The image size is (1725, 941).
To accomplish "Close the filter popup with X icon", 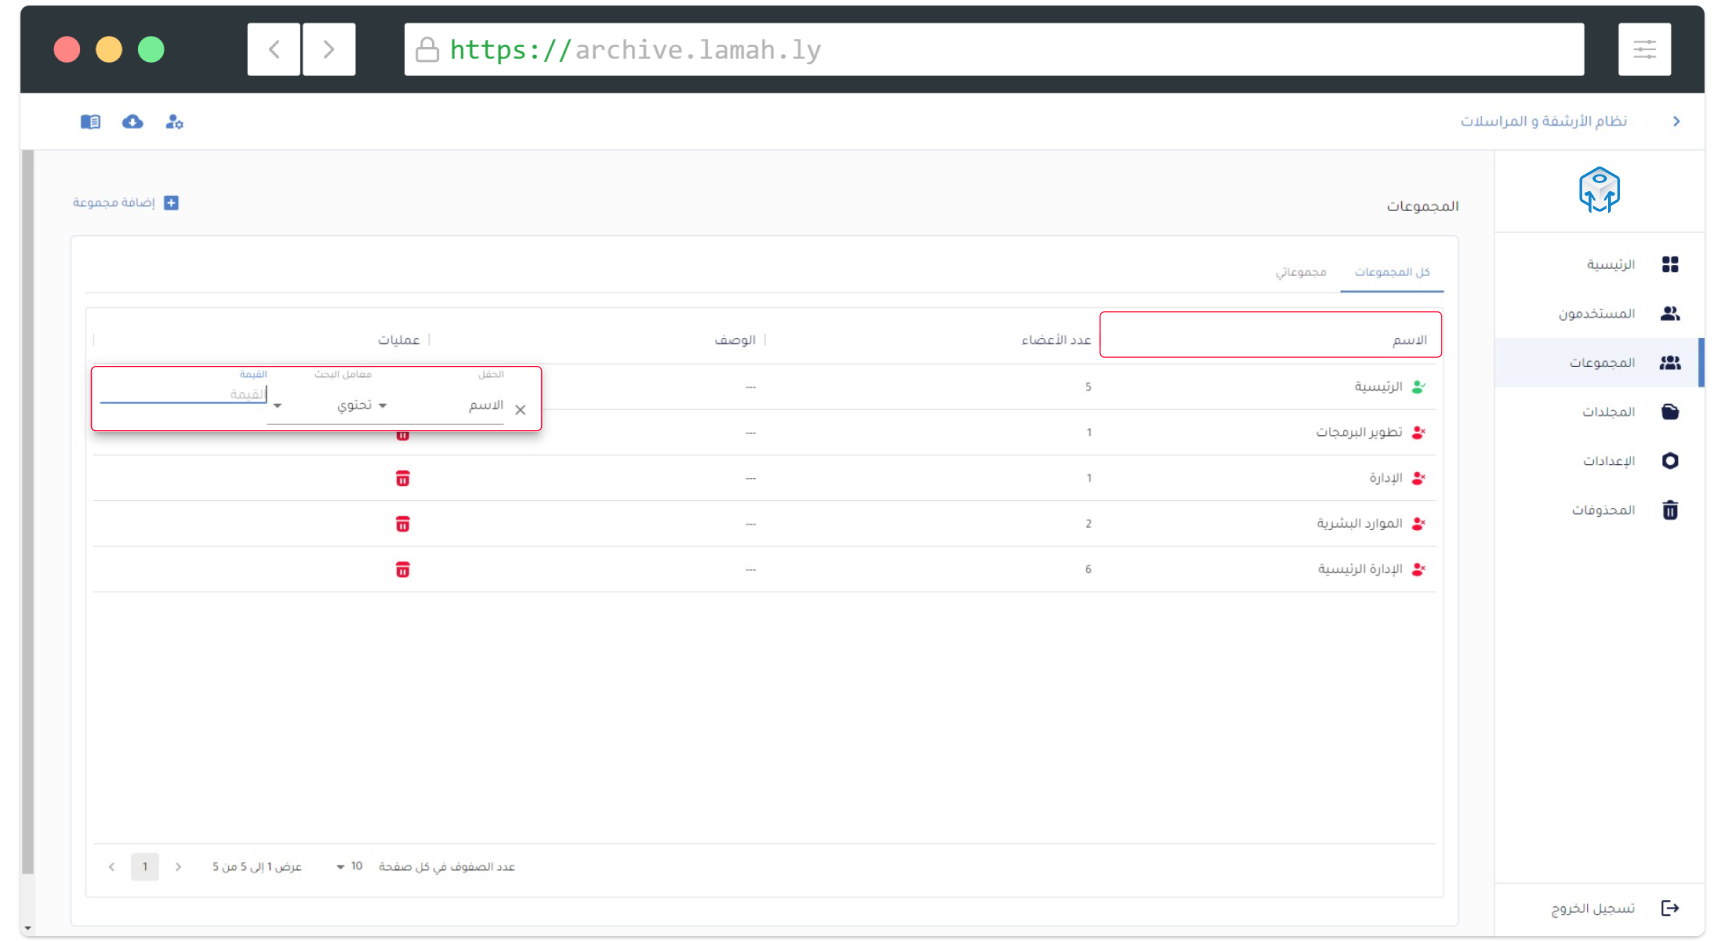I will point(520,410).
